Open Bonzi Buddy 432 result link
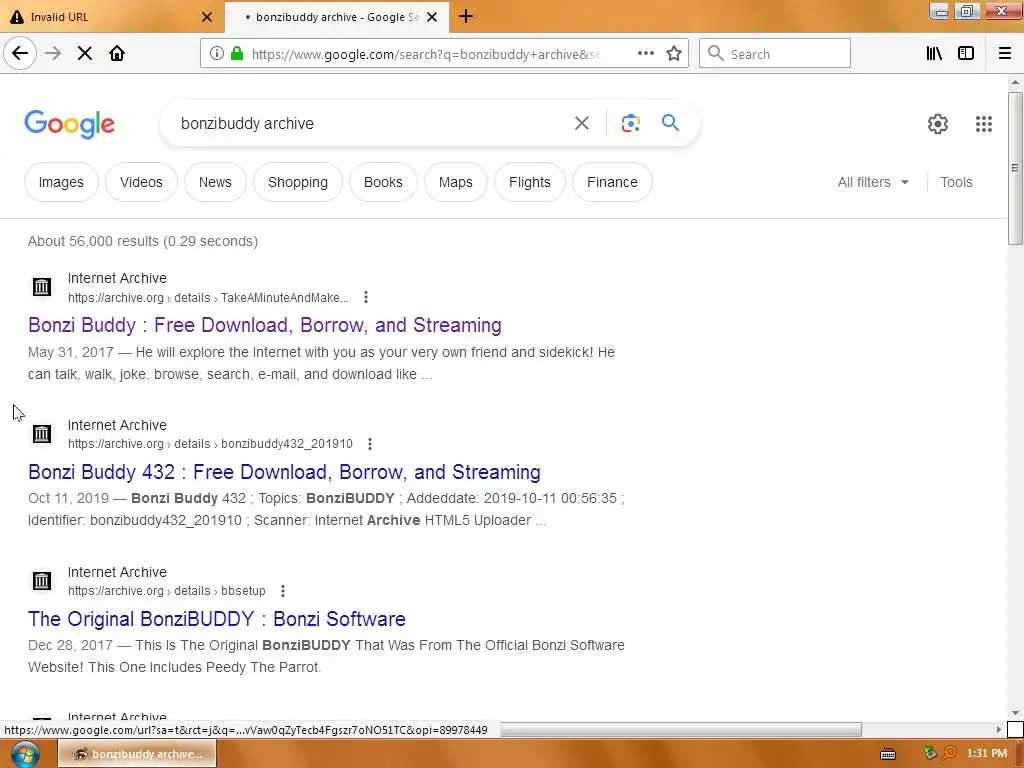This screenshot has height=768, width=1024. (284, 472)
